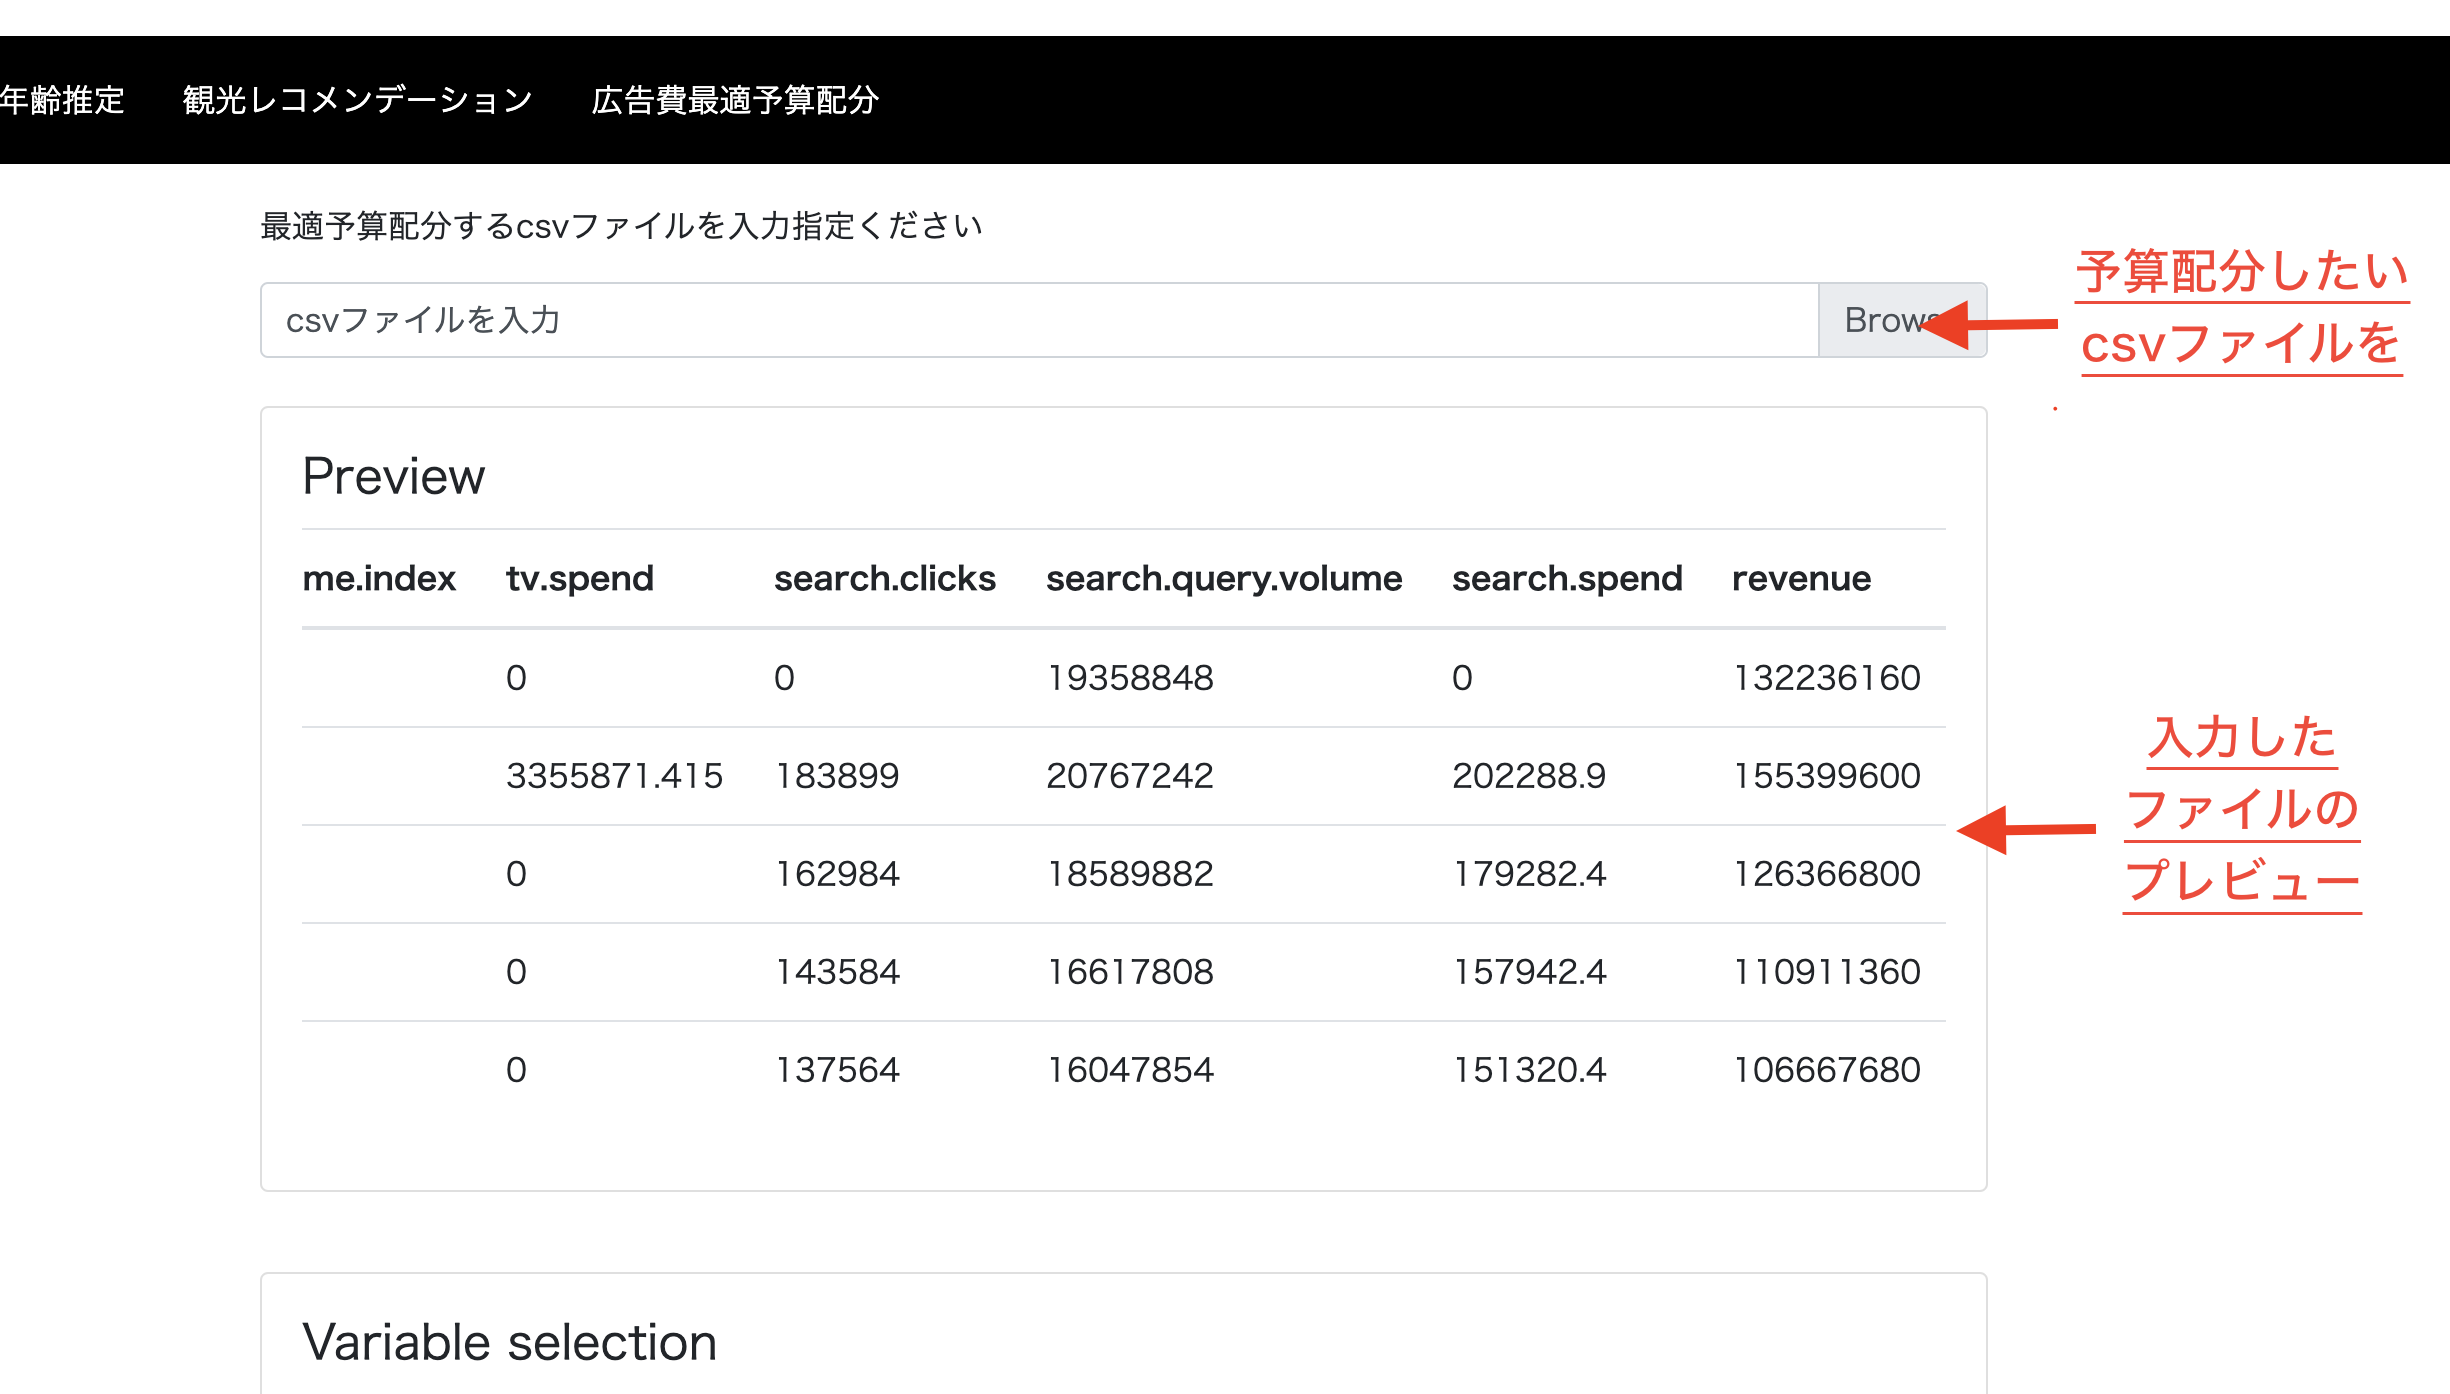2450x1394 pixels.
Task: Click the 最適予算配分するcsvファイル instruction label
Action: pyautogui.click(x=621, y=226)
